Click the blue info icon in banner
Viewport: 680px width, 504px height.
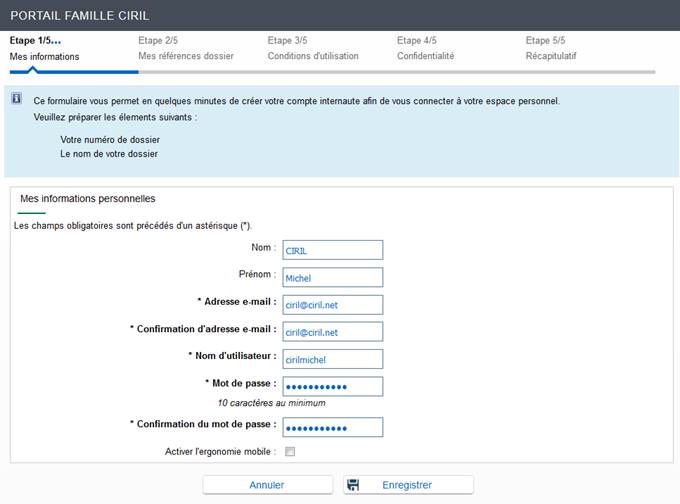coord(17,100)
